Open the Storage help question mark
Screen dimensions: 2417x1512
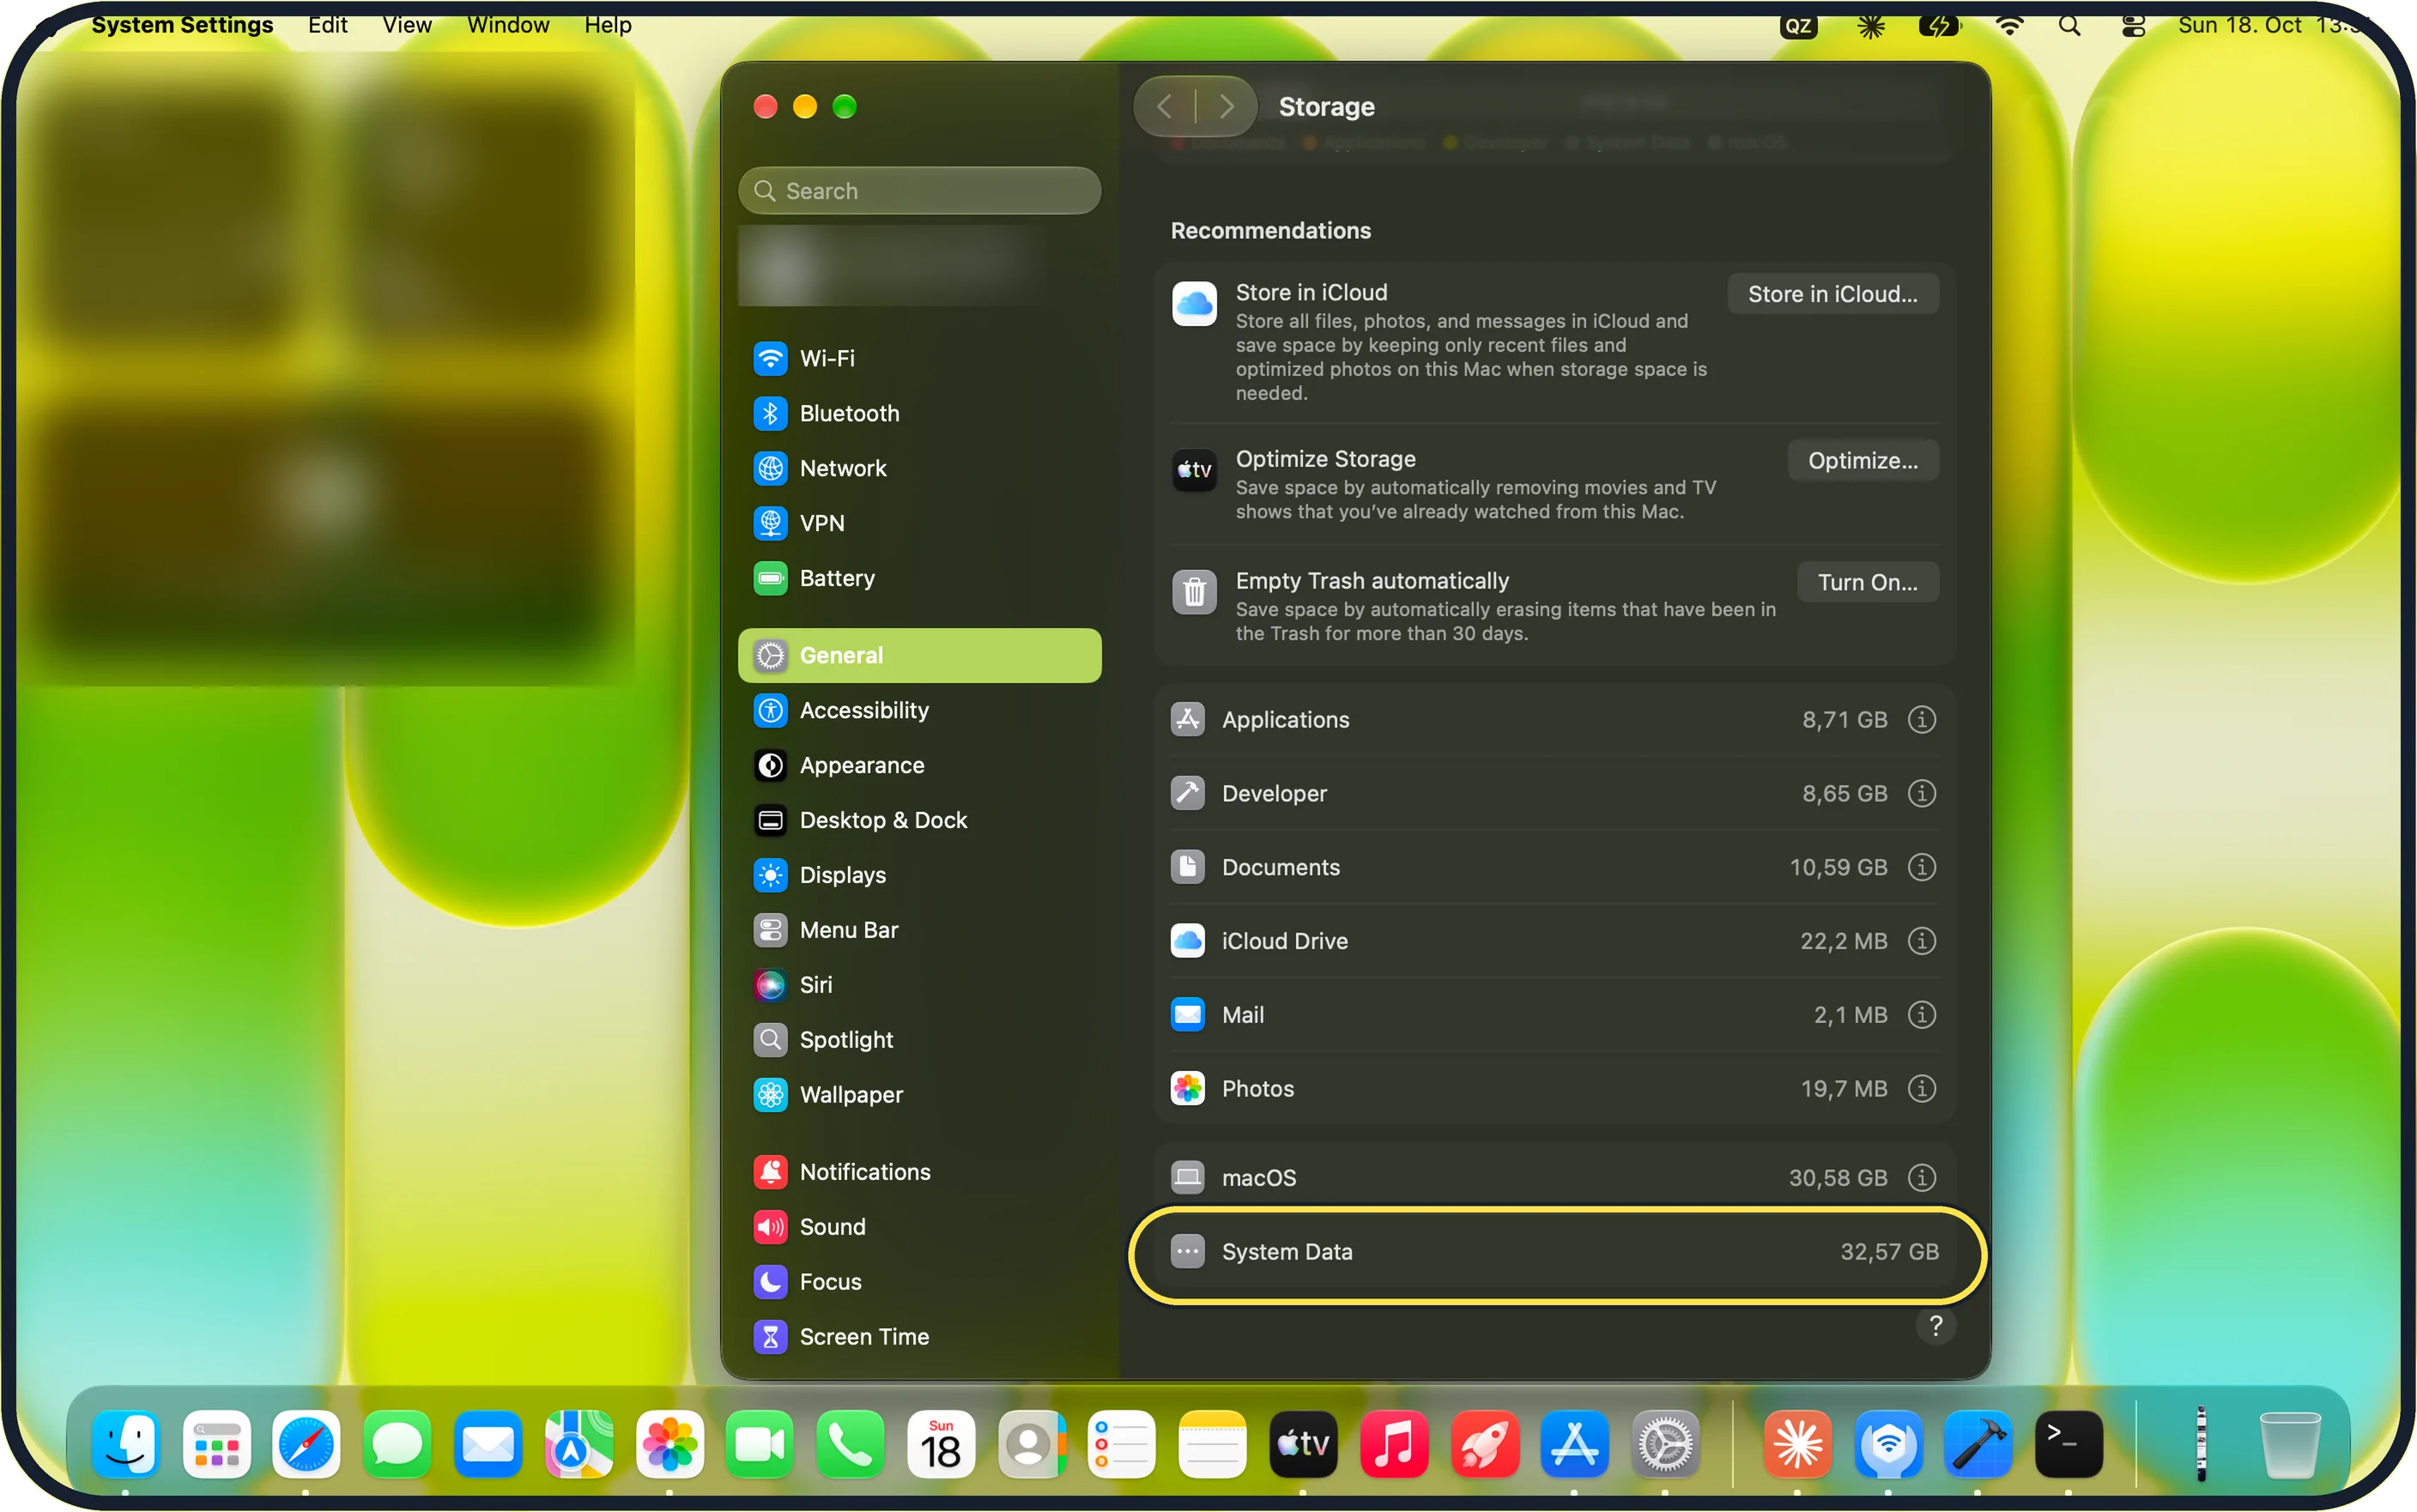coord(1936,1326)
